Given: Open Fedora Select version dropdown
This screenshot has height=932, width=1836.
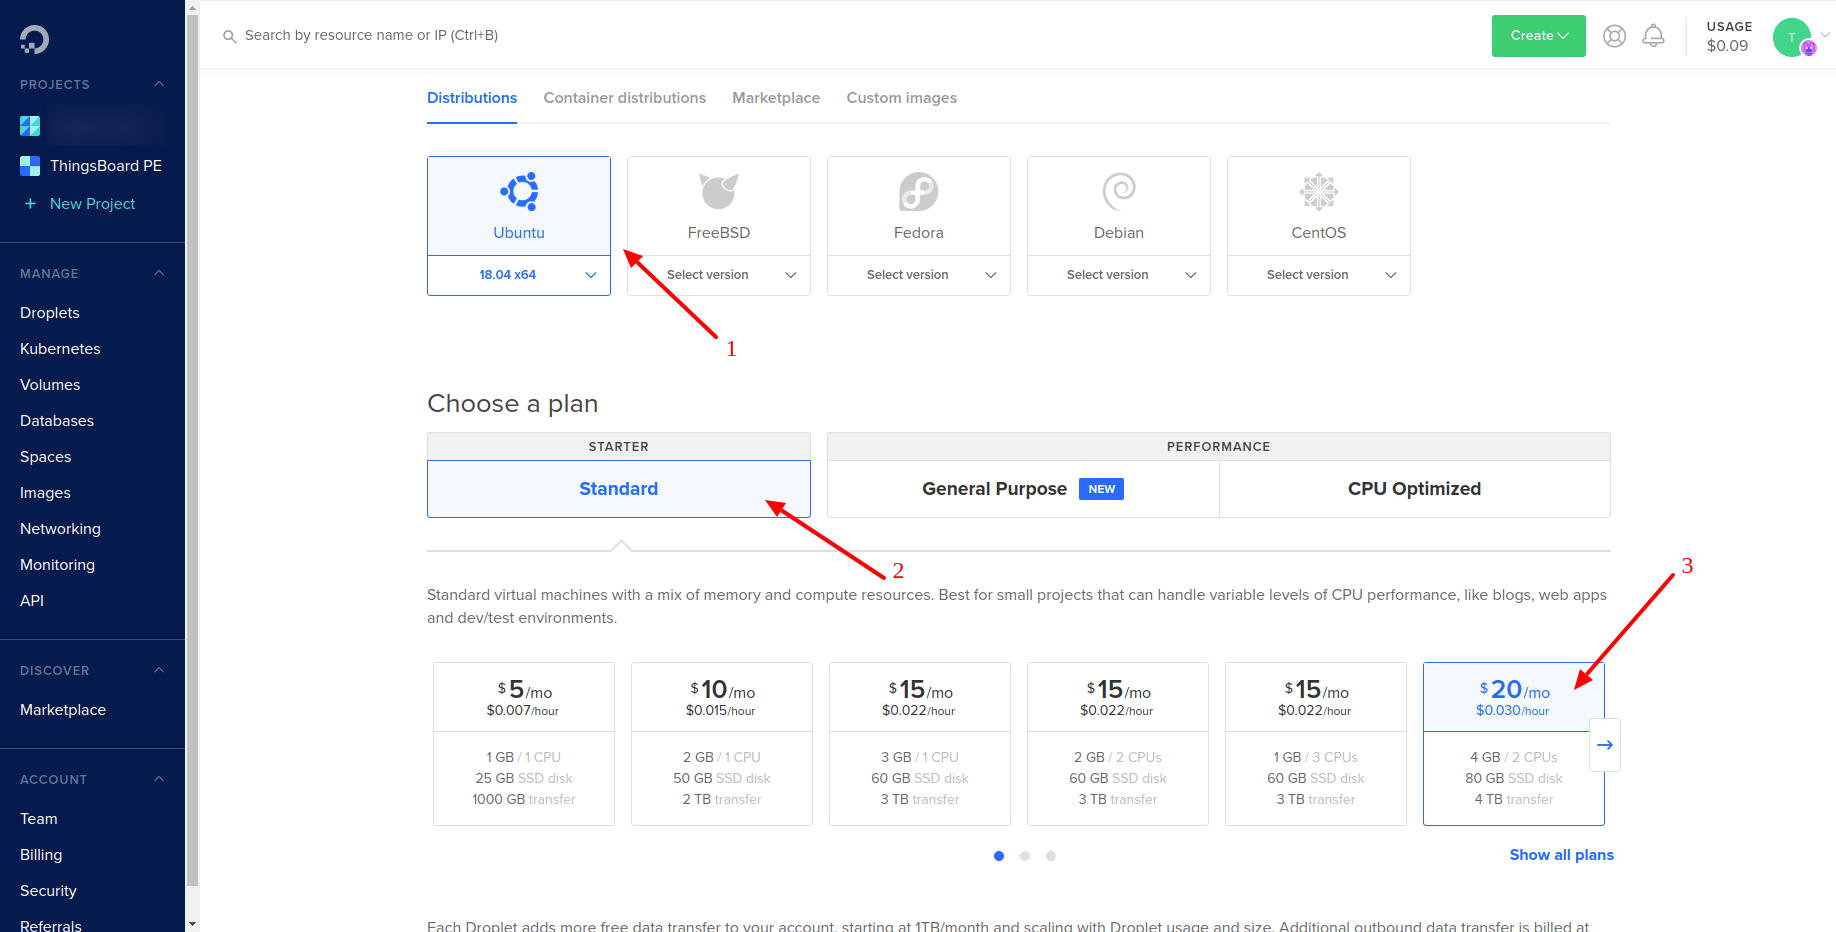Looking at the screenshot, I should (919, 275).
